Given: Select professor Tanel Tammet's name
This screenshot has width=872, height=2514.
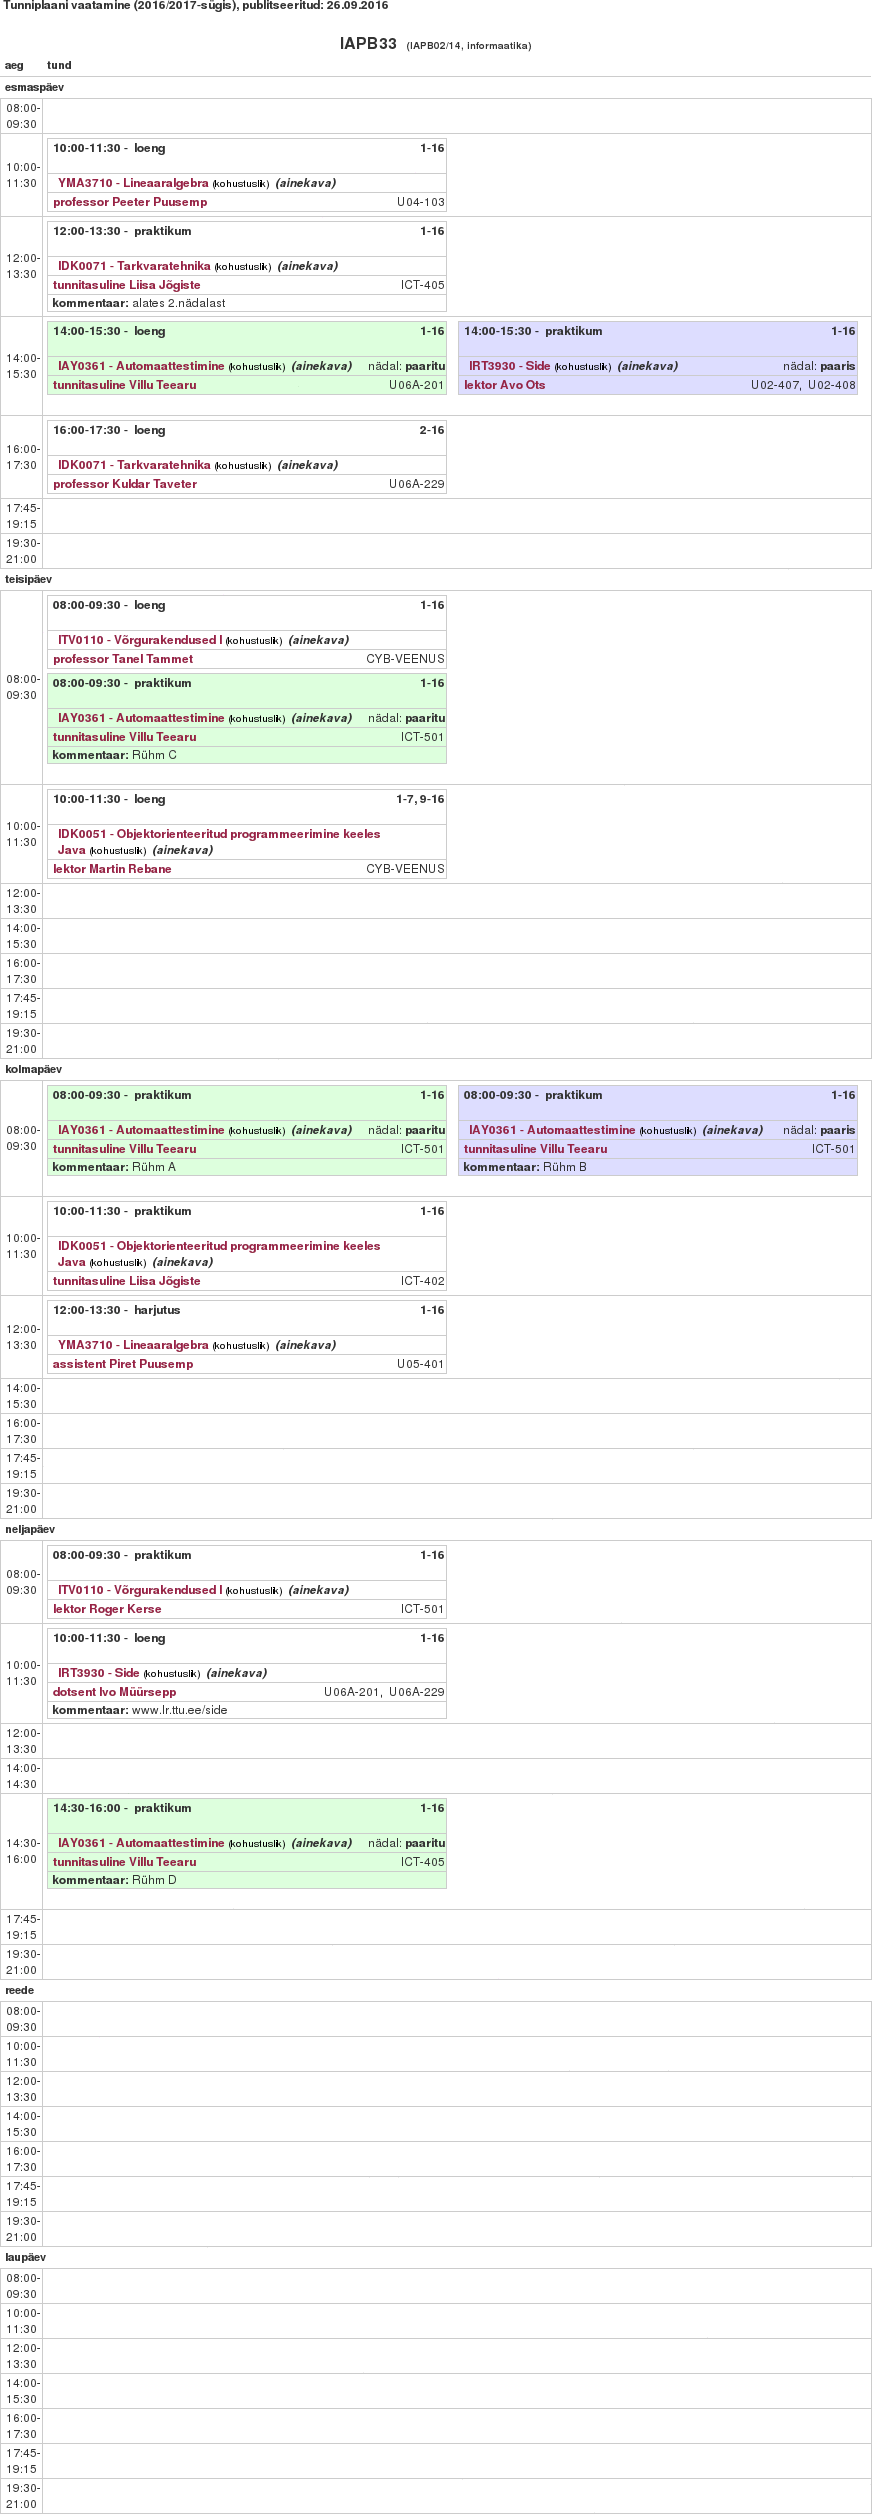Looking at the screenshot, I should click(123, 659).
